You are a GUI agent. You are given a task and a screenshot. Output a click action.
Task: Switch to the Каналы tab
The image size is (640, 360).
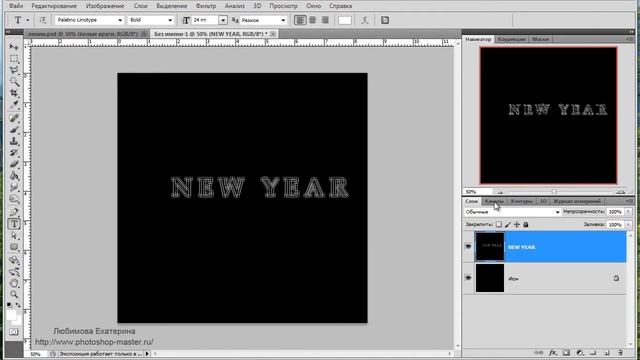coord(494,201)
